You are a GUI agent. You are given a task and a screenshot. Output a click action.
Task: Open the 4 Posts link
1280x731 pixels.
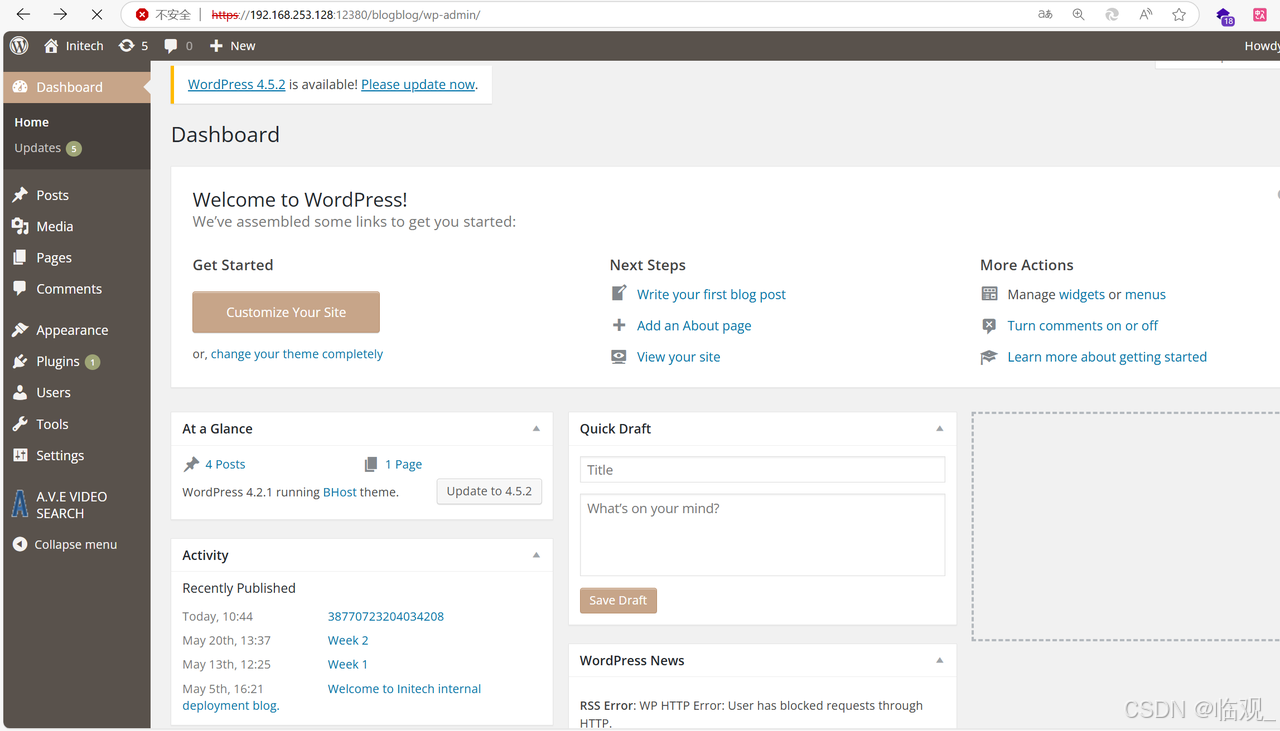click(x=225, y=464)
